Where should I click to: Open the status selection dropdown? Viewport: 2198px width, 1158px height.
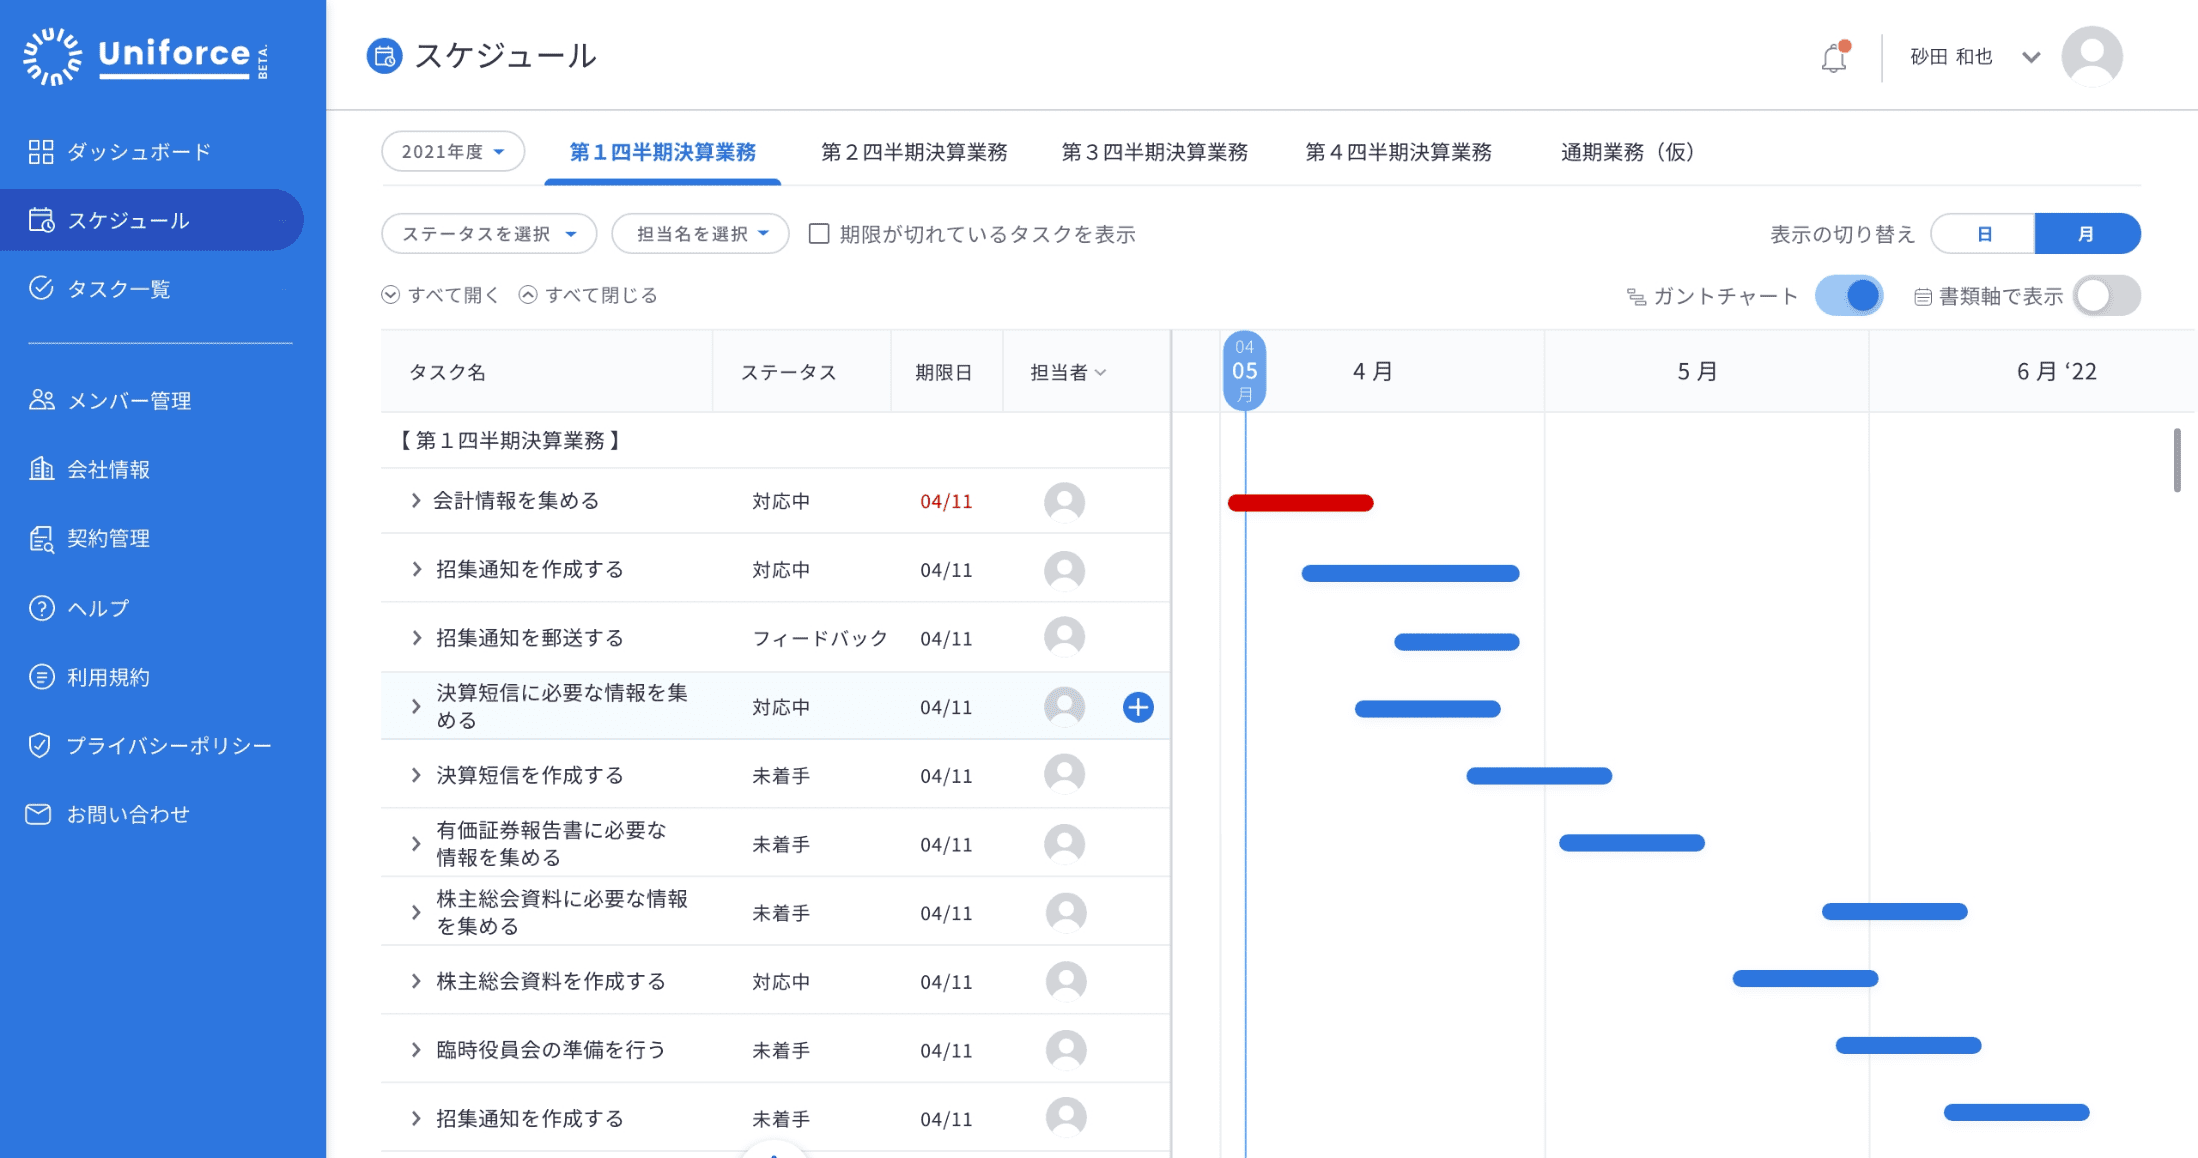(488, 234)
